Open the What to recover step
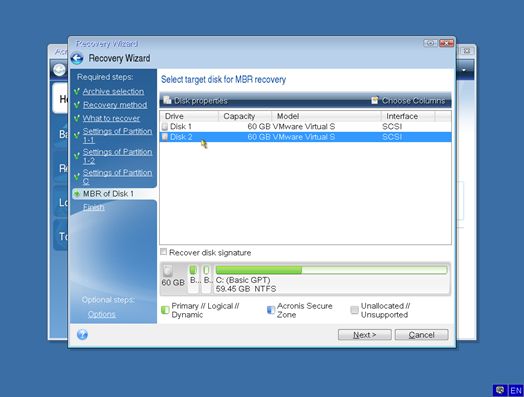 (x=111, y=118)
